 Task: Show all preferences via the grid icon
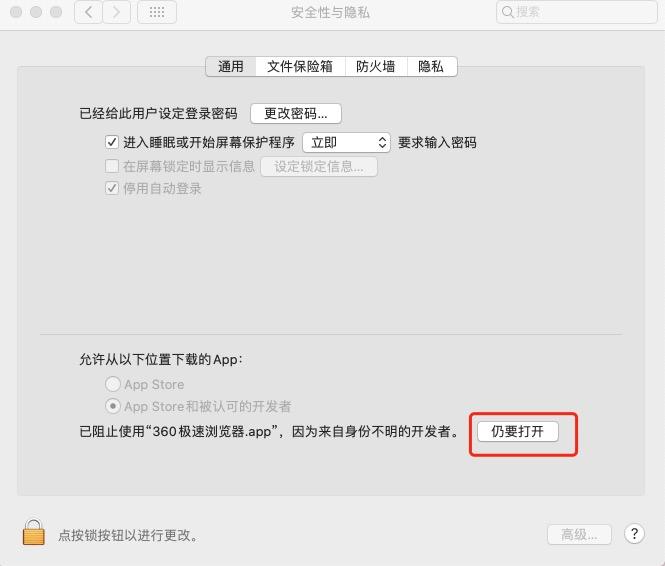point(157,12)
